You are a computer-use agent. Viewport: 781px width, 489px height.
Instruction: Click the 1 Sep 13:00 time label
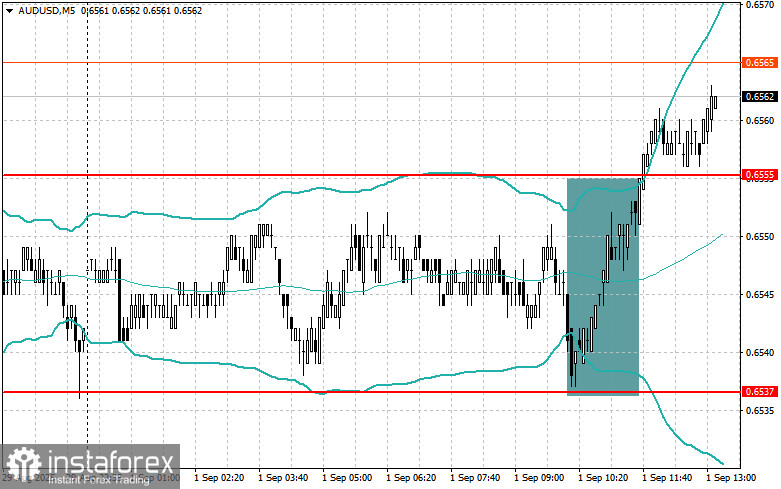(731, 478)
